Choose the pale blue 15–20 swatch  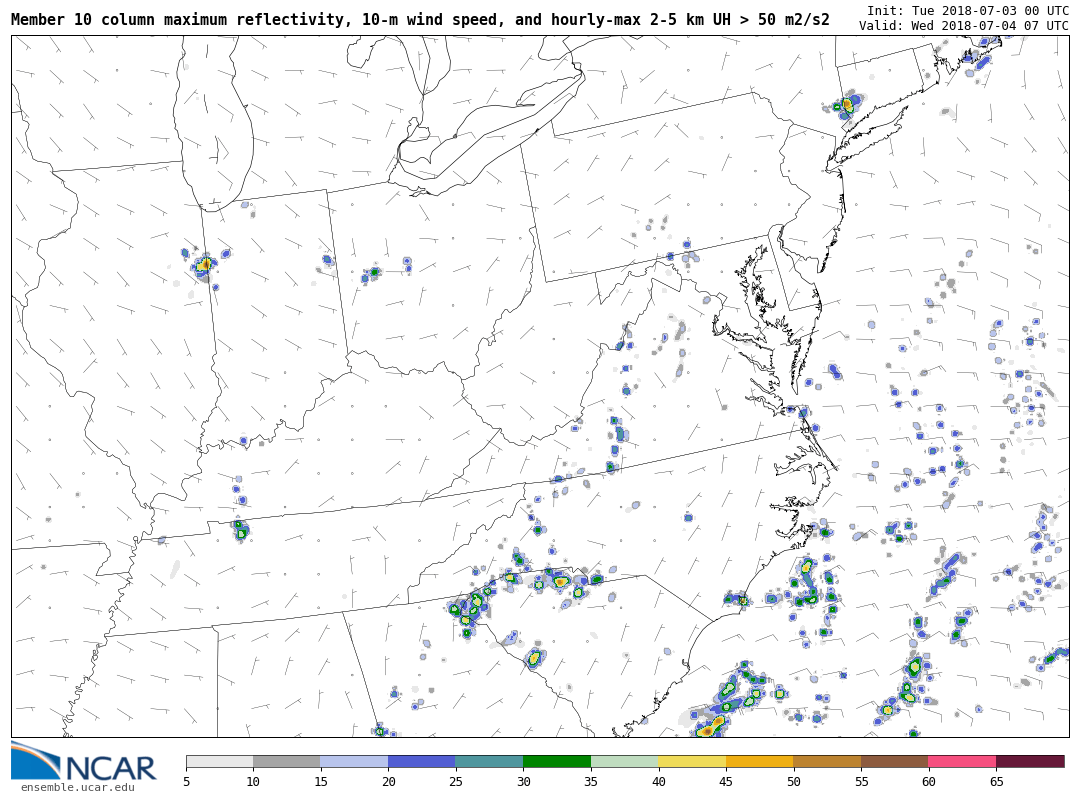coord(354,761)
